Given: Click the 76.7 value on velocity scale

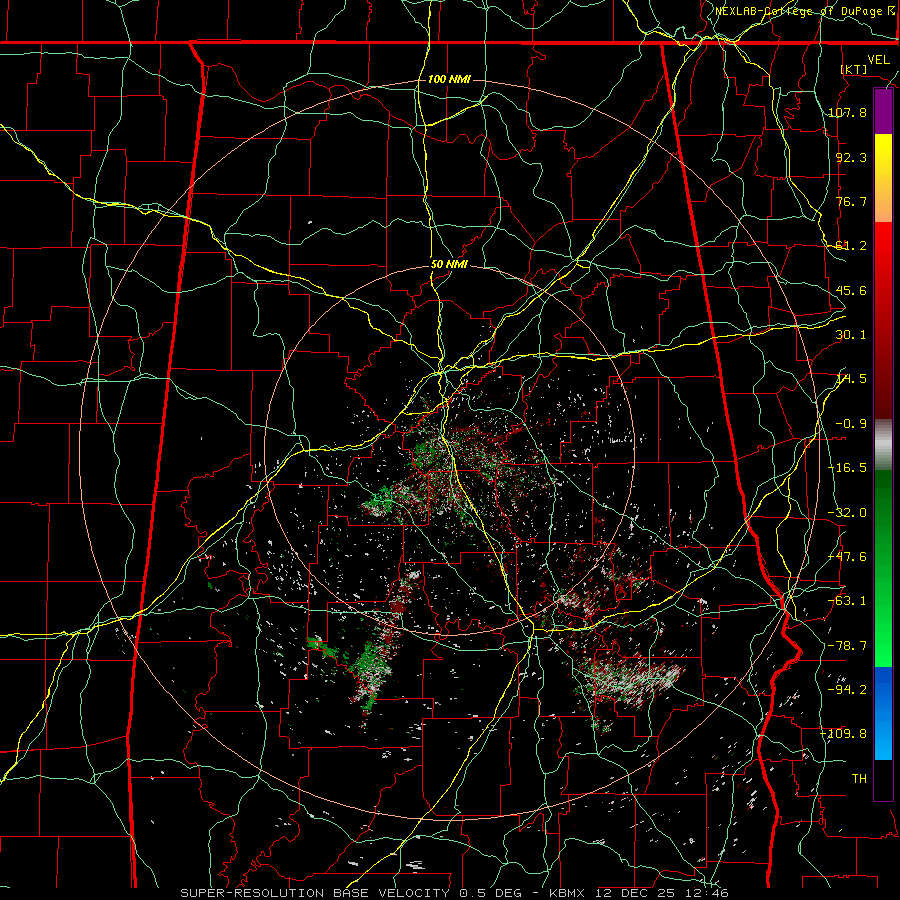Looking at the screenshot, I should 851,201.
